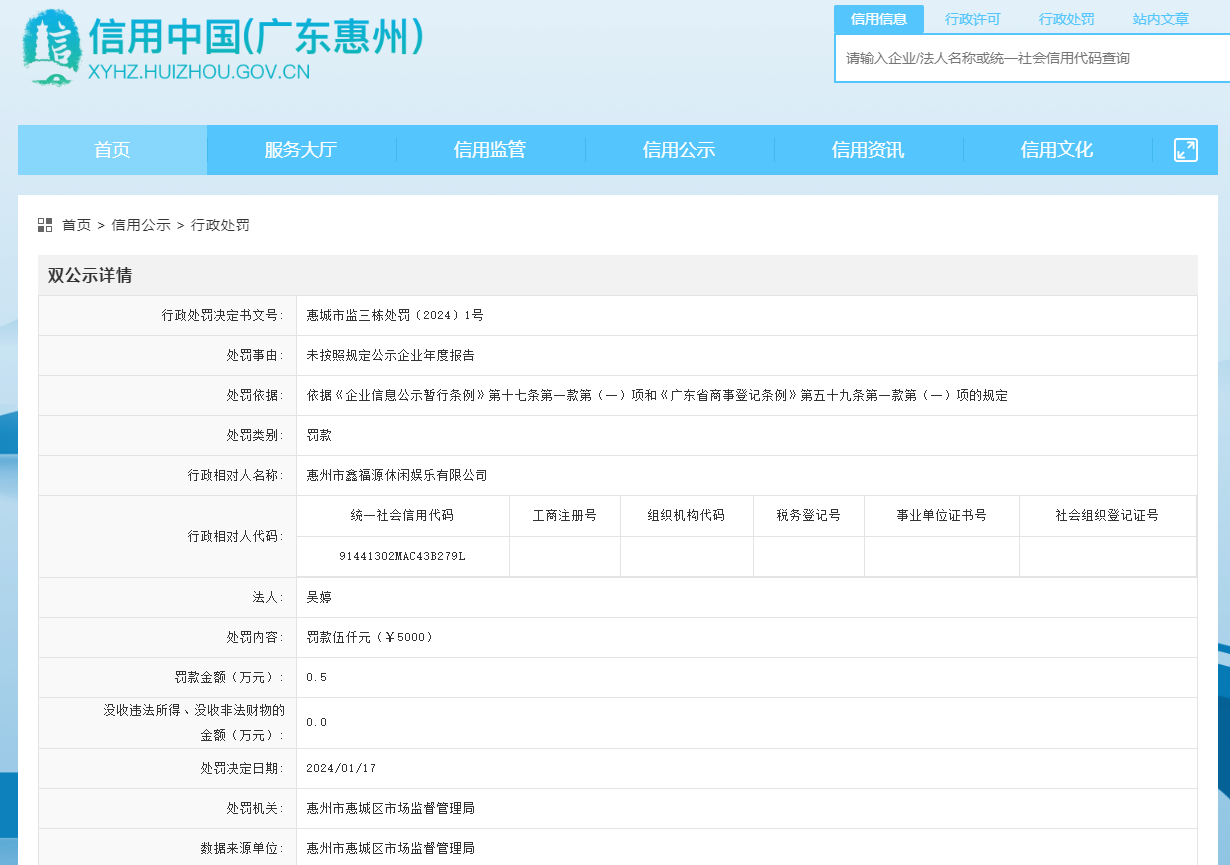The height and width of the screenshot is (865, 1230).
Task: Click the 事业单位证书号 column header
Action: tap(942, 515)
